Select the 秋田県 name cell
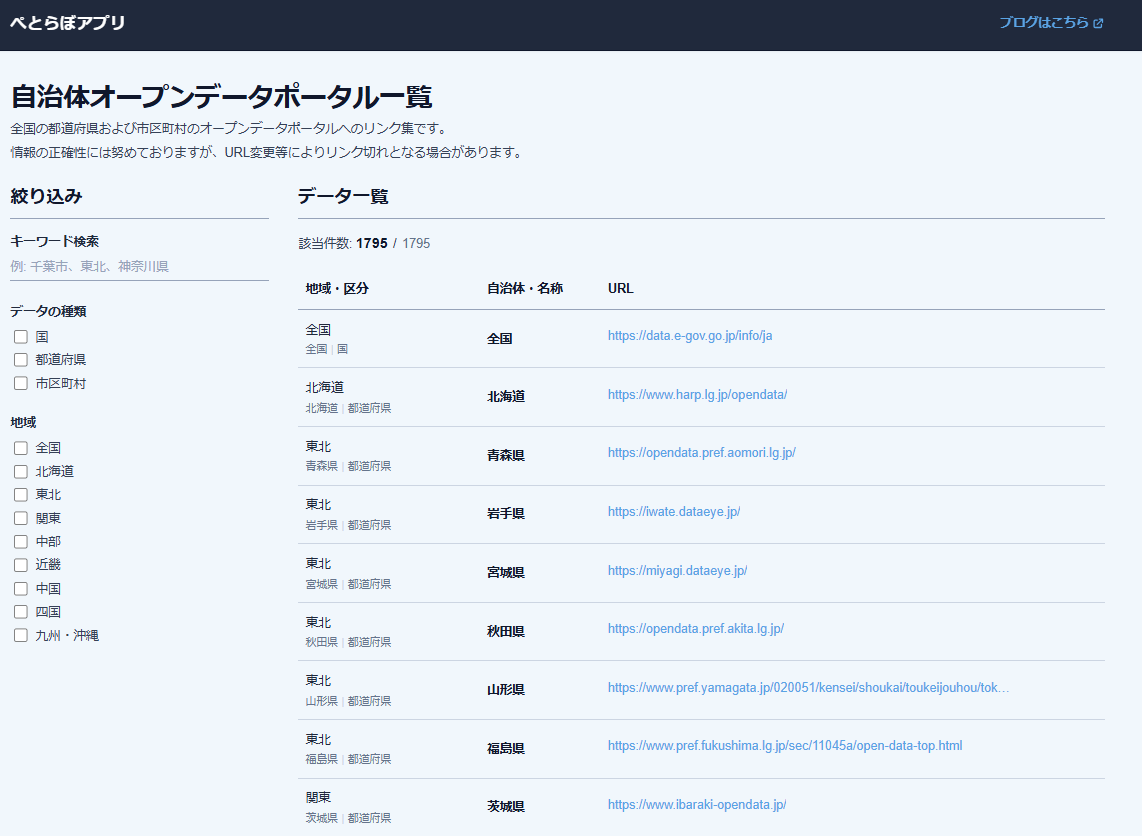1142x836 pixels. (x=506, y=631)
